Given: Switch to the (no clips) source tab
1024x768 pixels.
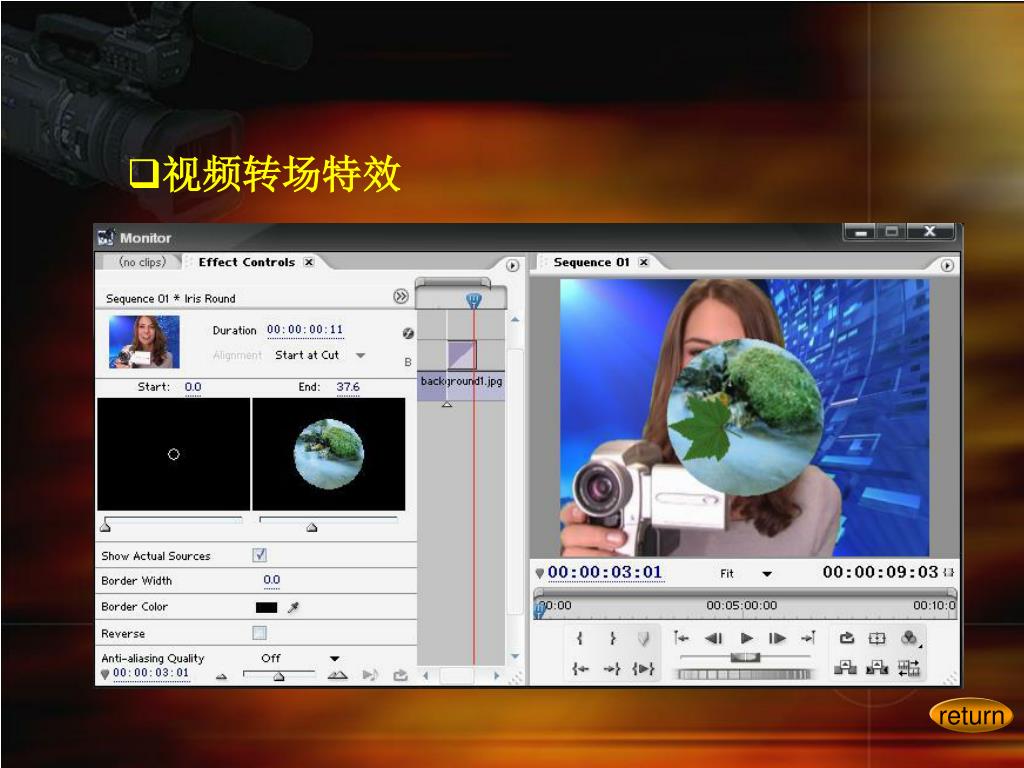Looking at the screenshot, I should (142, 263).
